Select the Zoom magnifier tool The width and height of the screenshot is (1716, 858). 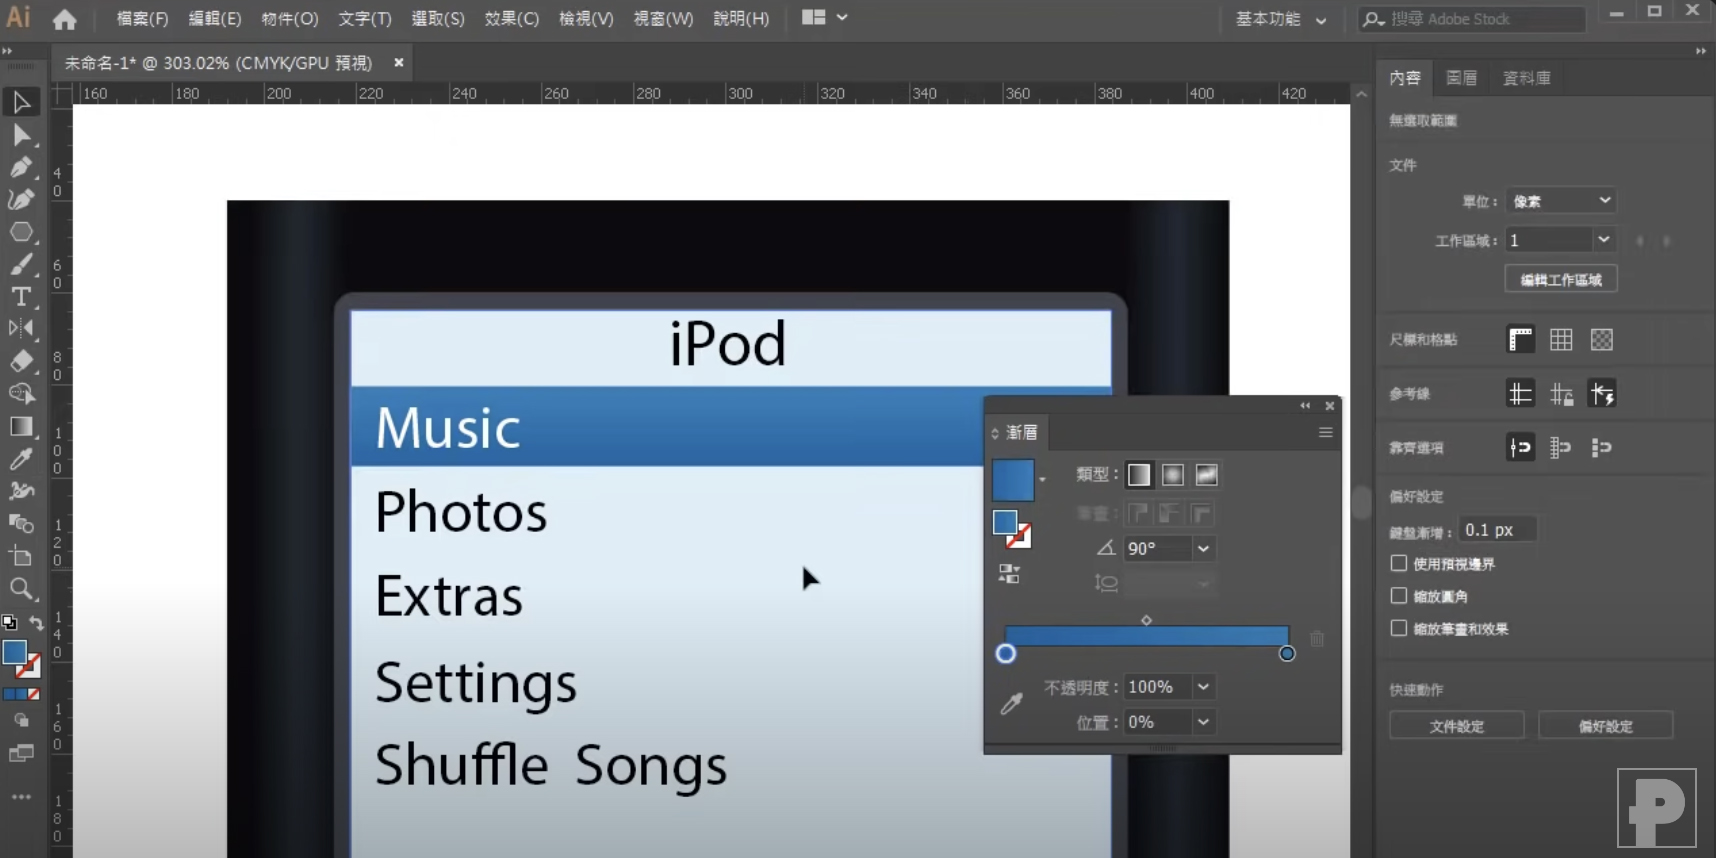click(21, 588)
